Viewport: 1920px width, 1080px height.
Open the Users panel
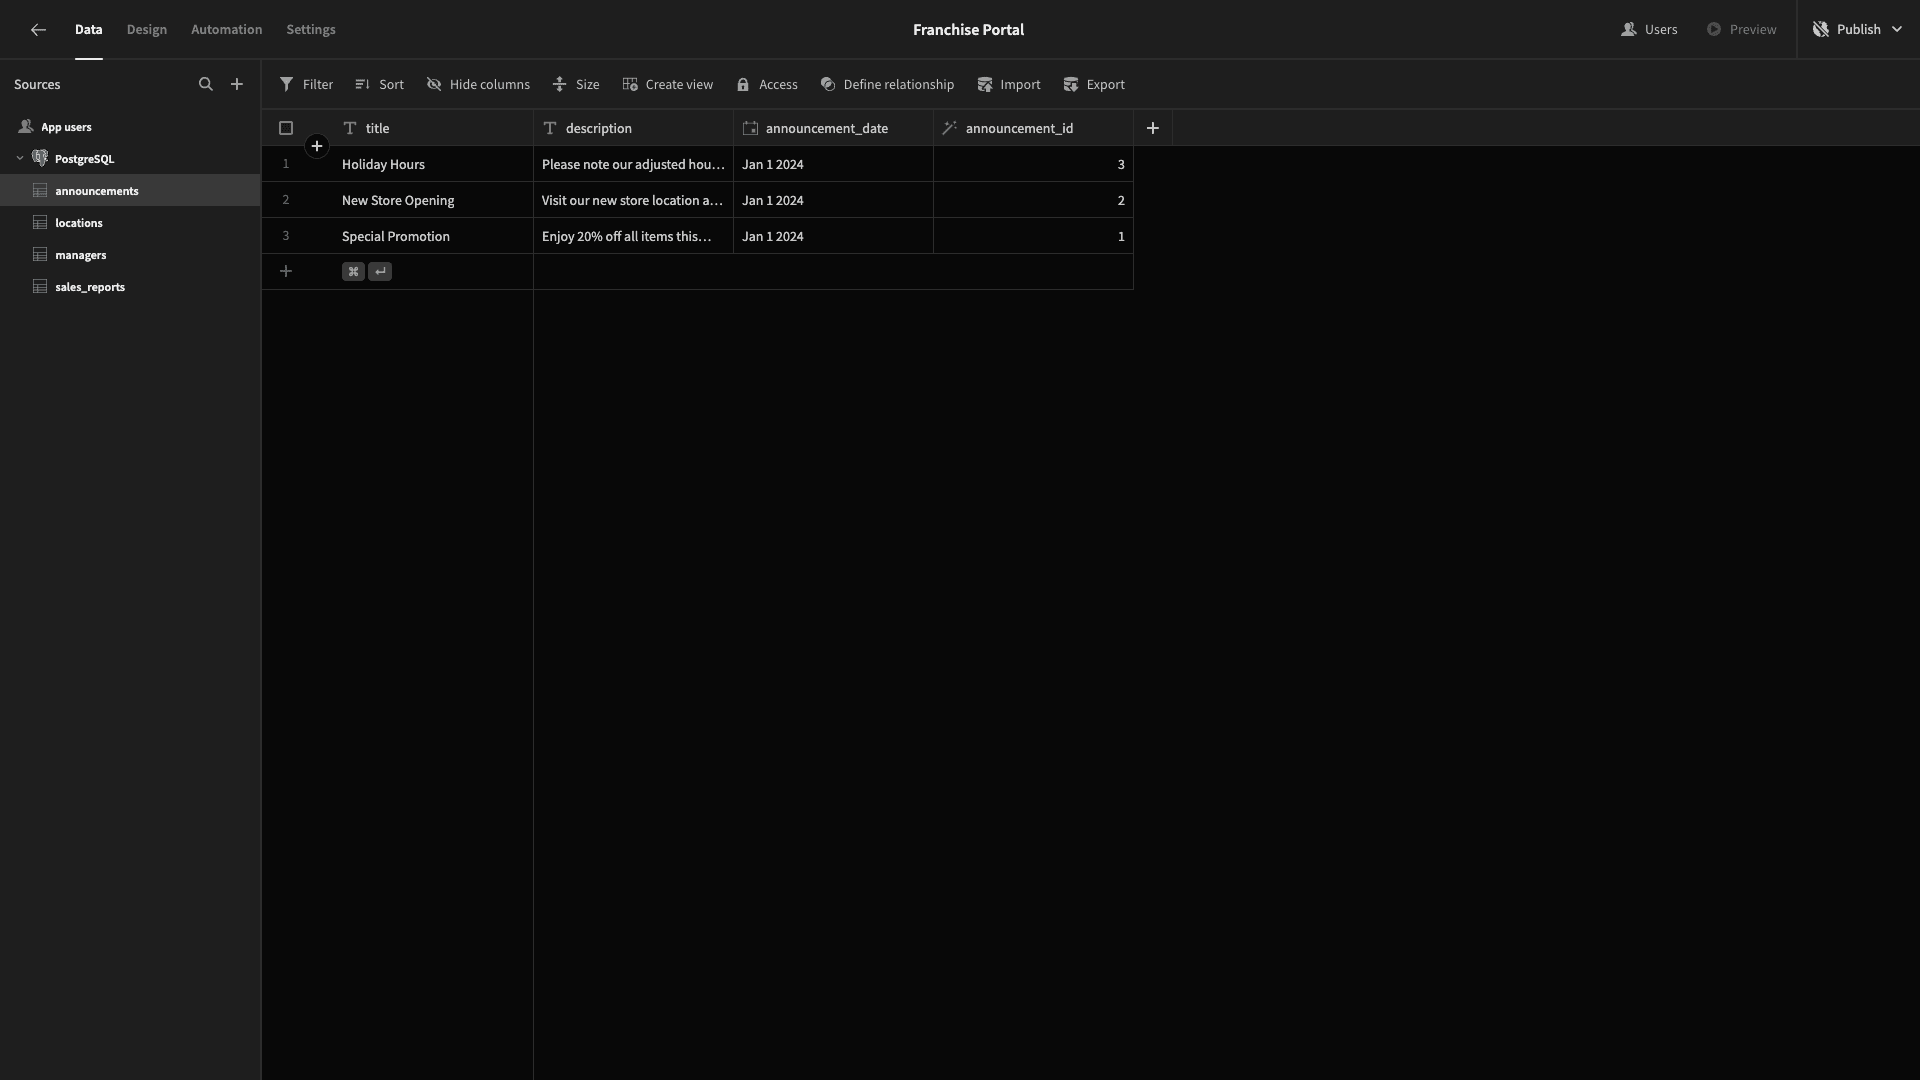[x=1649, y=30]
